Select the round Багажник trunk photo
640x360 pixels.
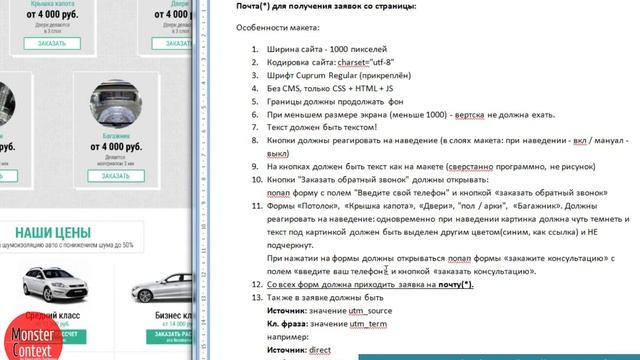[x=116, y=104]
